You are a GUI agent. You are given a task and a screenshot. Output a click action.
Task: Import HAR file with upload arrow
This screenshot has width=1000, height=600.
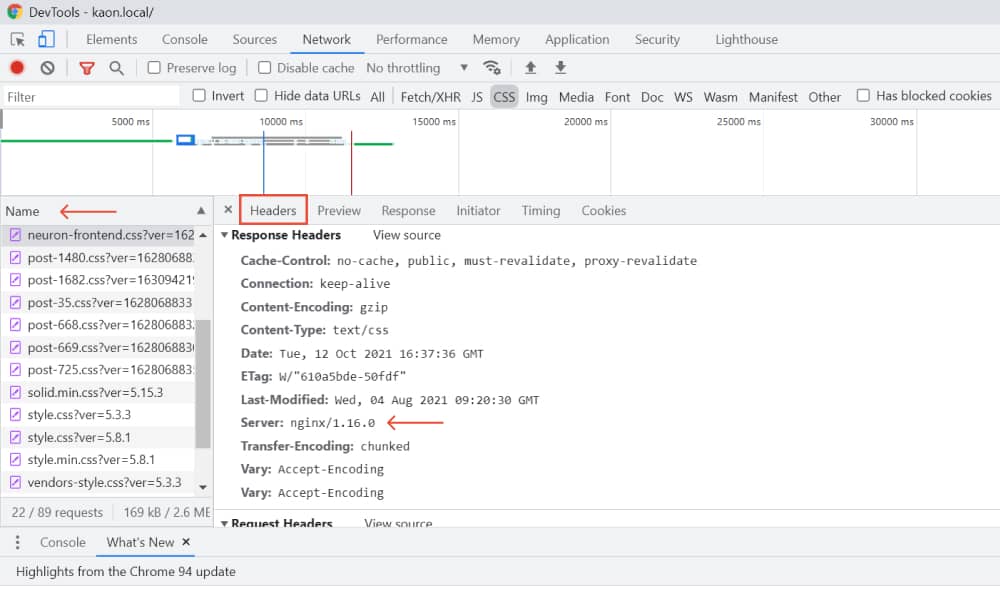(x=530, y=67)
